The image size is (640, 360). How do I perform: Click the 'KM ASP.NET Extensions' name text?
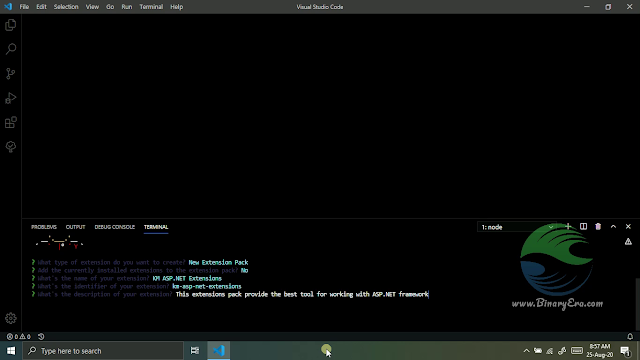187,278
